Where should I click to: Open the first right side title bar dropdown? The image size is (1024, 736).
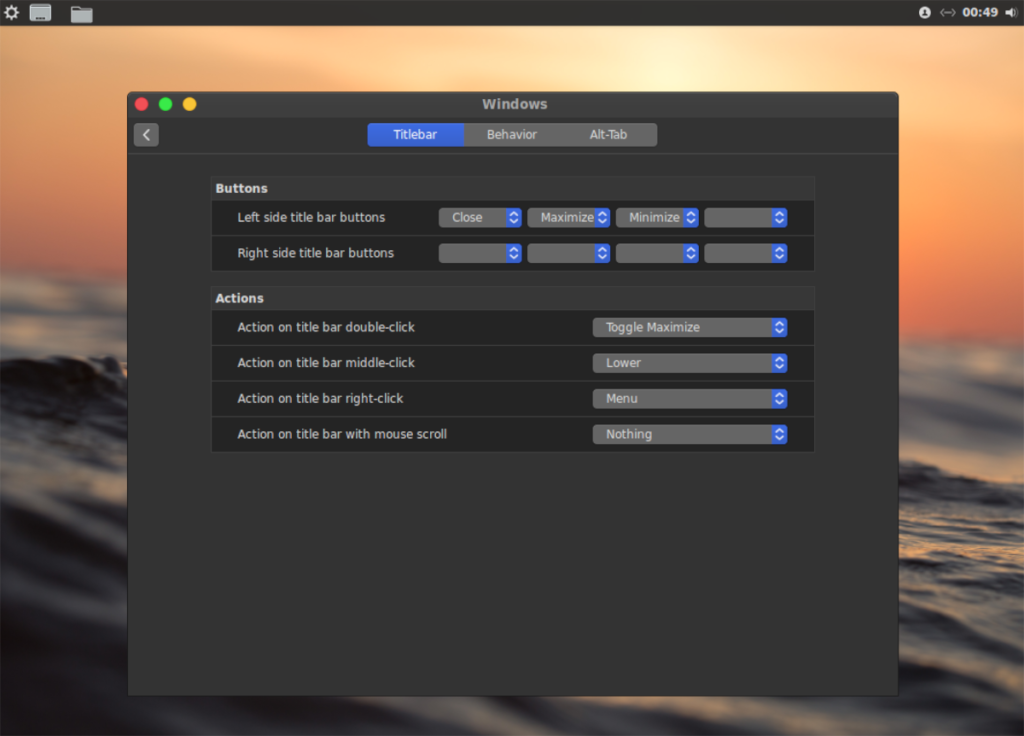pyautogui.click(x=480, y=253)
